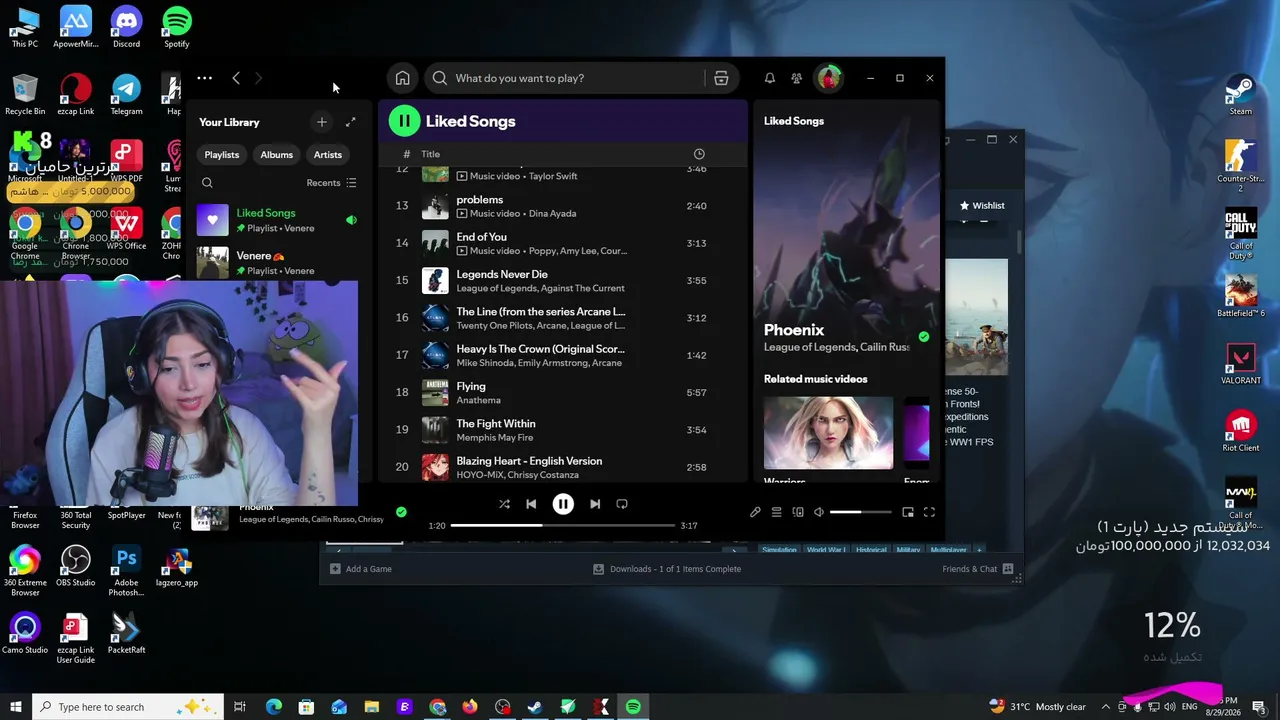Create a playlist with the plus icon
Viewport: 1280px width, 720px height.
322,122
